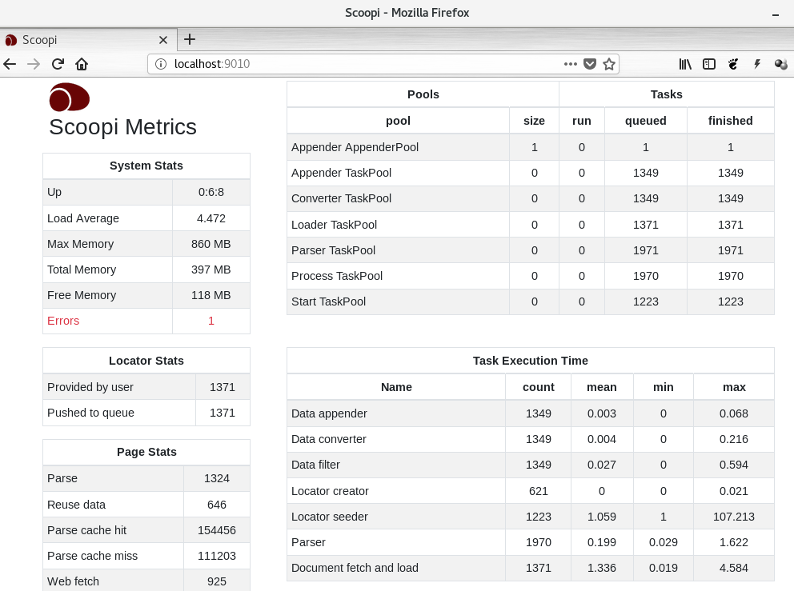This screenshot has height=591, width=794.
Task: Save page to Pocket icon
Action: point(590,64)
